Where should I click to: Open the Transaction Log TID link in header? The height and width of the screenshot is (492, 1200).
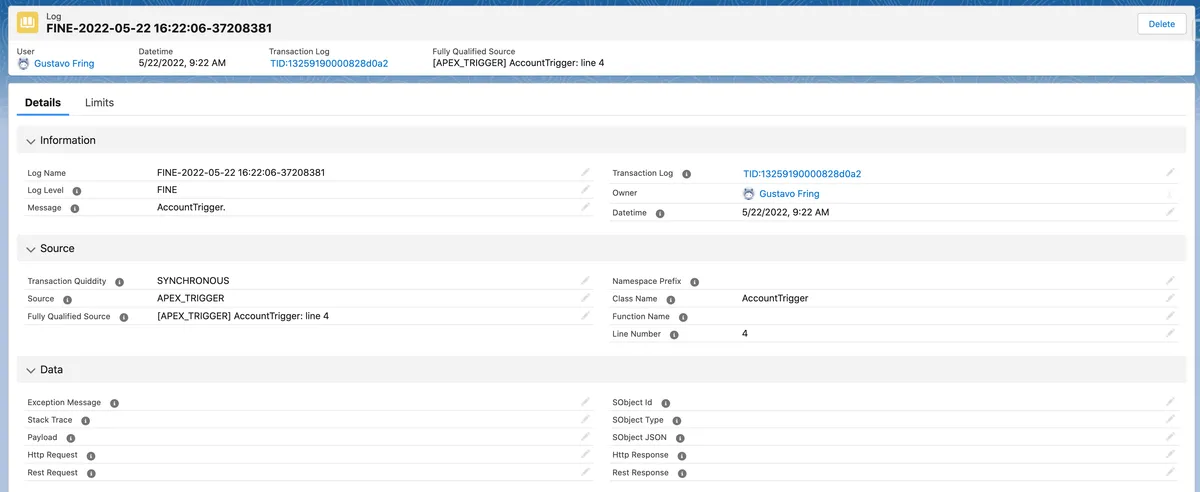[329, 63]
